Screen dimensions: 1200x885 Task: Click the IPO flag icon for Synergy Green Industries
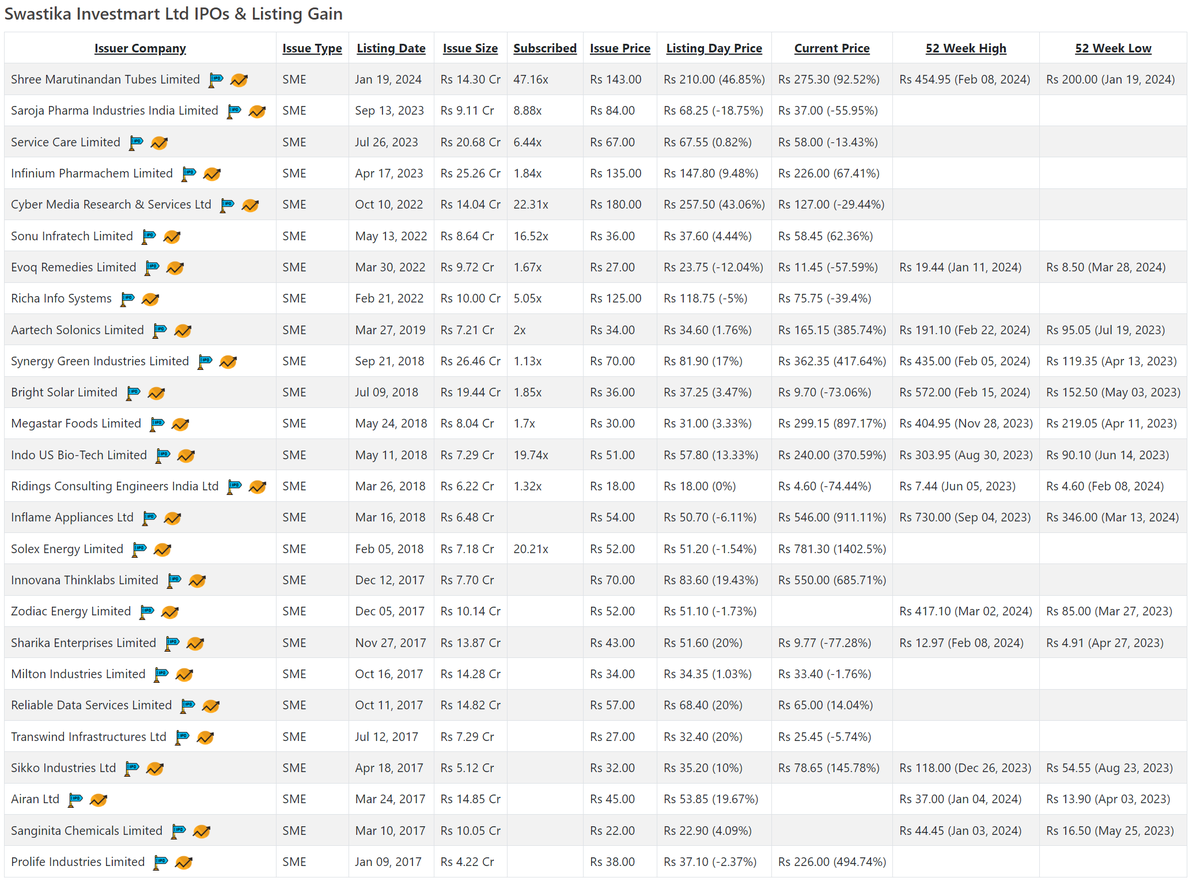206,361
